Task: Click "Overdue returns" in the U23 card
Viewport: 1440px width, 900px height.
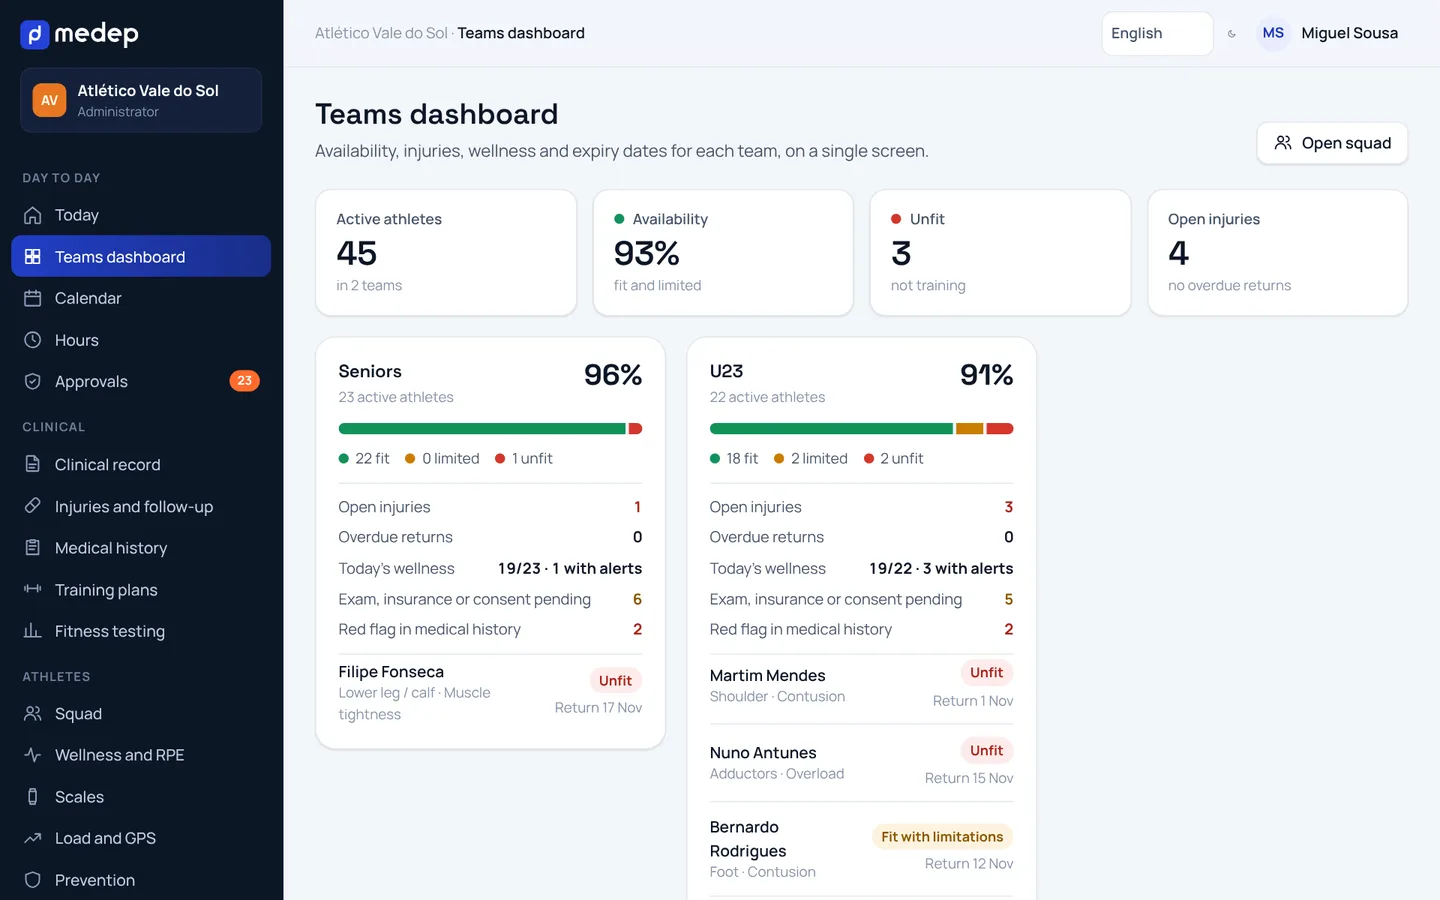Action: pos(766,537)
